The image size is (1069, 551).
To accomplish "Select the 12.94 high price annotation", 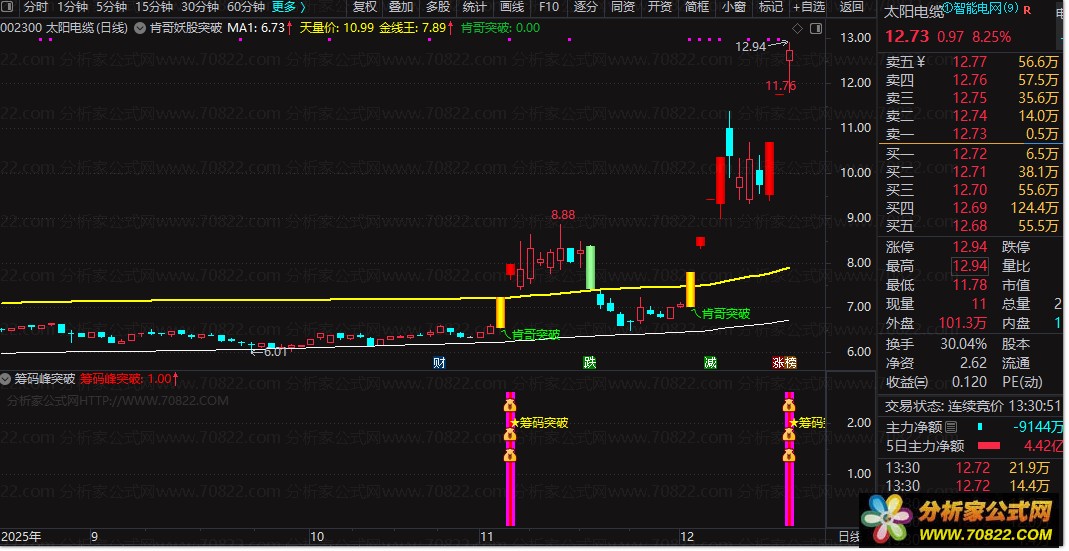I will tap(751, 47).
